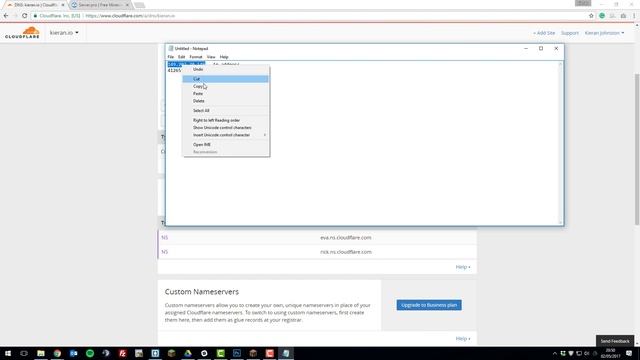Click the green extension icon in Chrome toolbar
The image size is (640, 360).
click(602, 16)
